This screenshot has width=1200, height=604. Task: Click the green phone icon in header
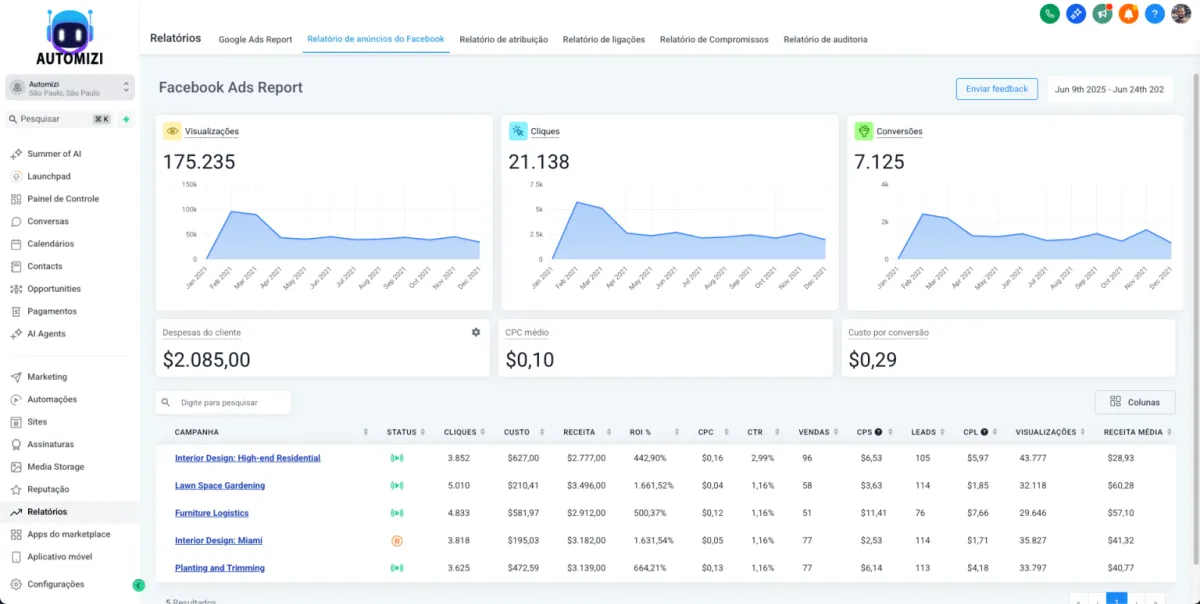click(1050, 14)
